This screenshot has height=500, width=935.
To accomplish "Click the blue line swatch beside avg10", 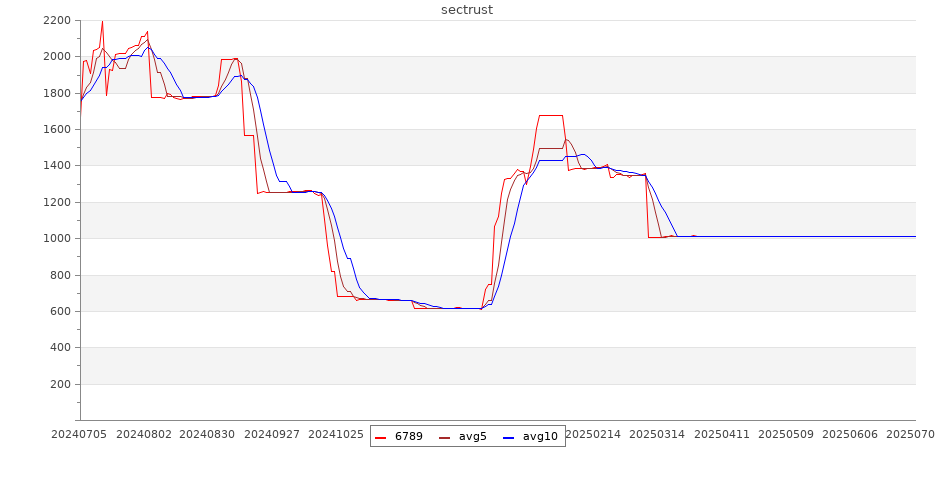I will pyautogui.click(x=509, y=437).
